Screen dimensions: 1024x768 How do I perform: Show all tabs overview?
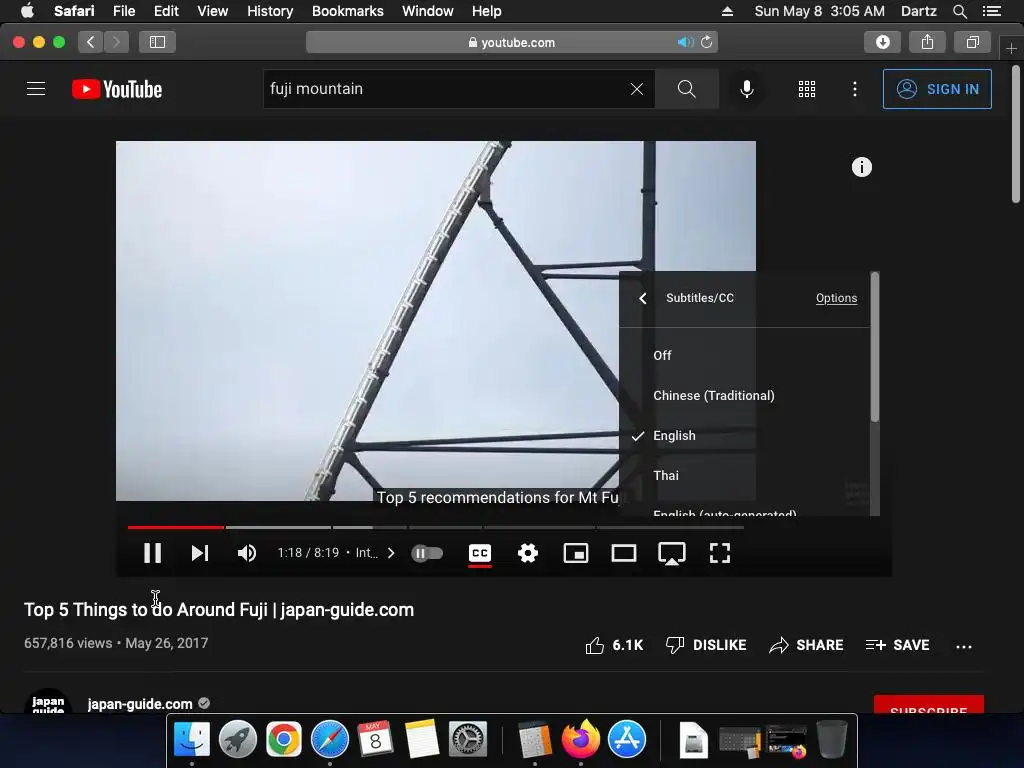coord(972,42)
